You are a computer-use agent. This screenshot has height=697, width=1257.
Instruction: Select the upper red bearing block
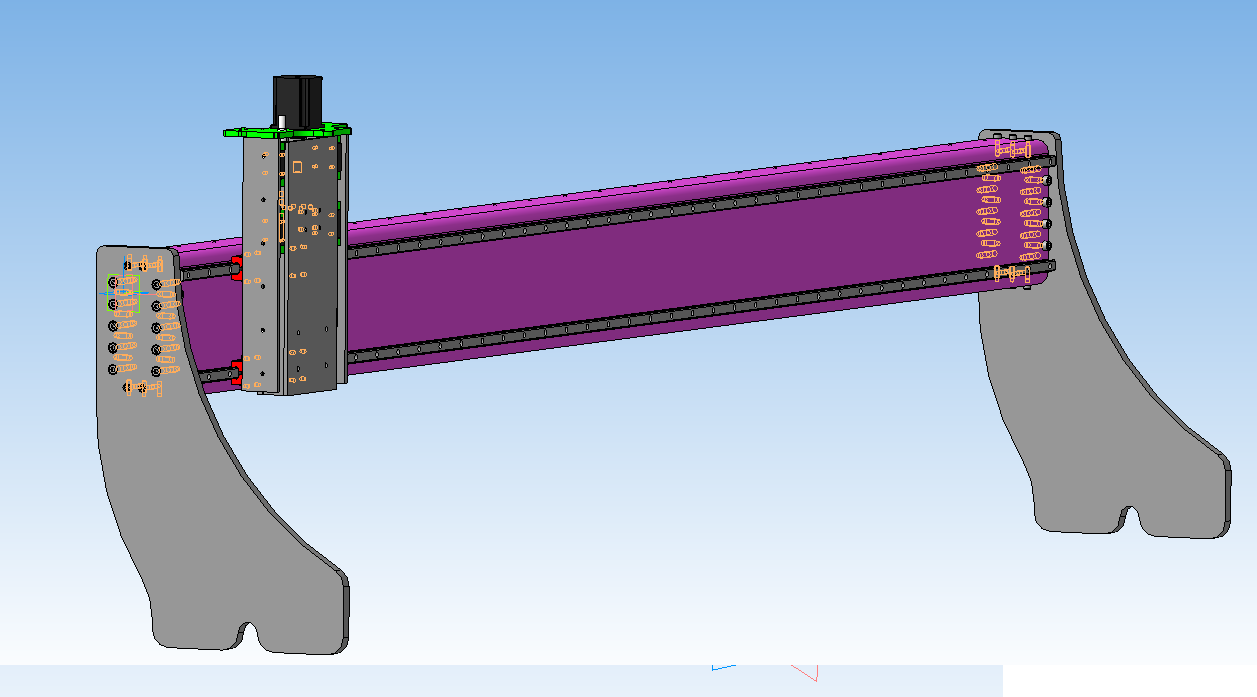238,268
